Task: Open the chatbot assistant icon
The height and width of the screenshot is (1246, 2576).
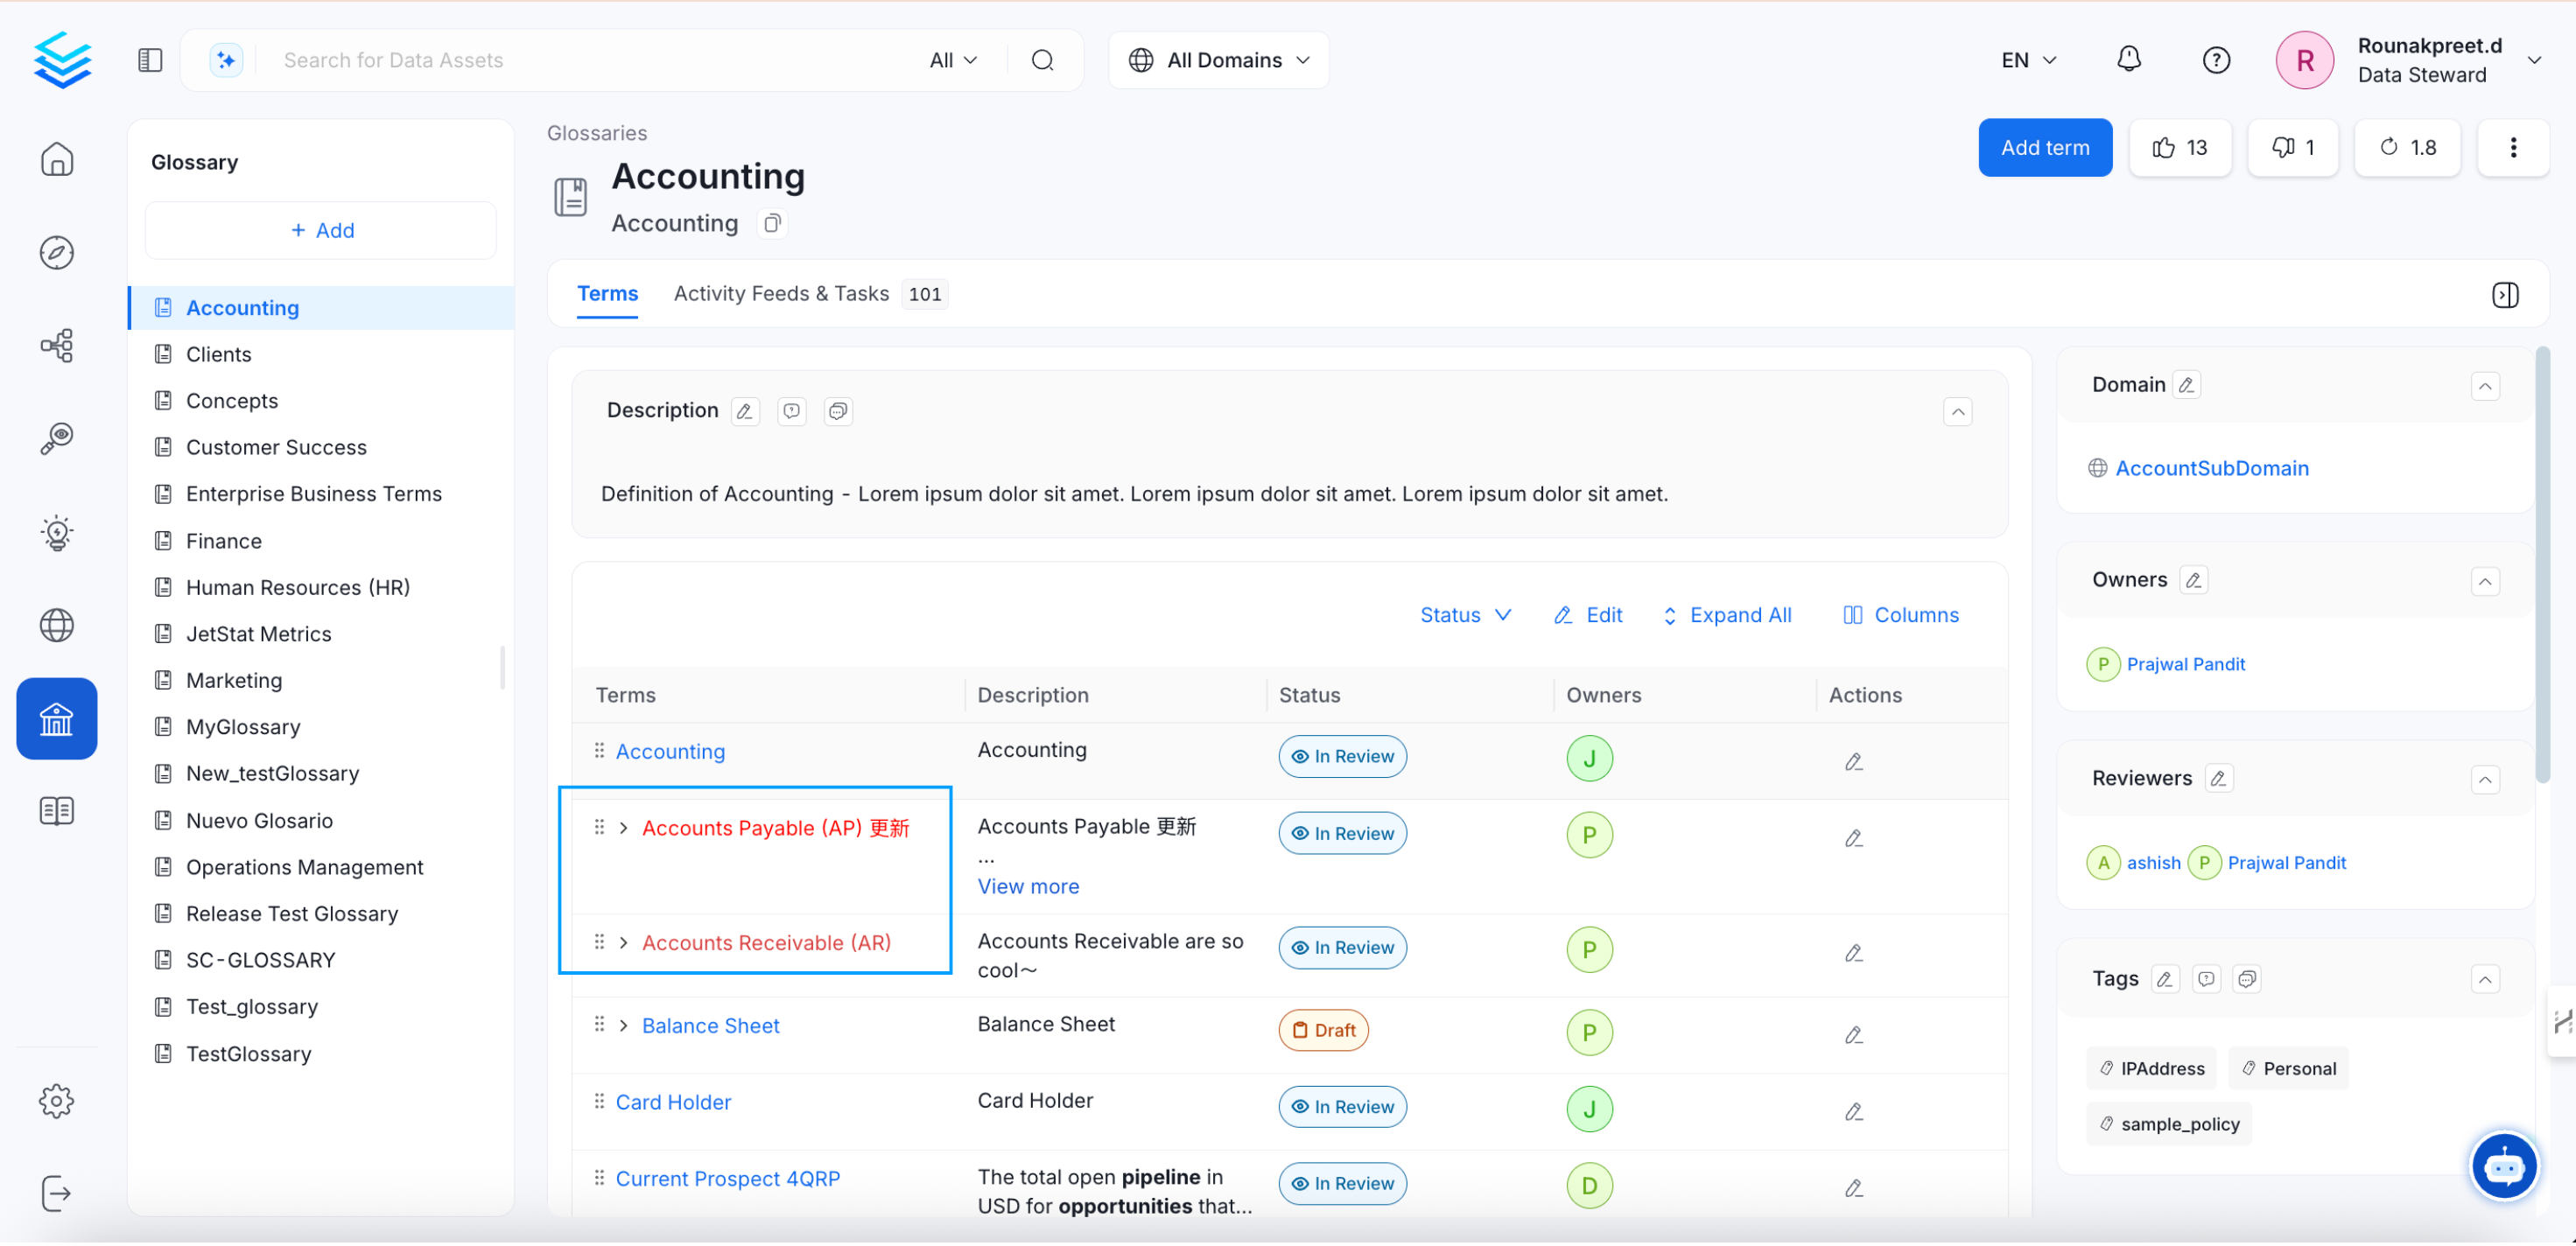Action: [2503, 1166]
